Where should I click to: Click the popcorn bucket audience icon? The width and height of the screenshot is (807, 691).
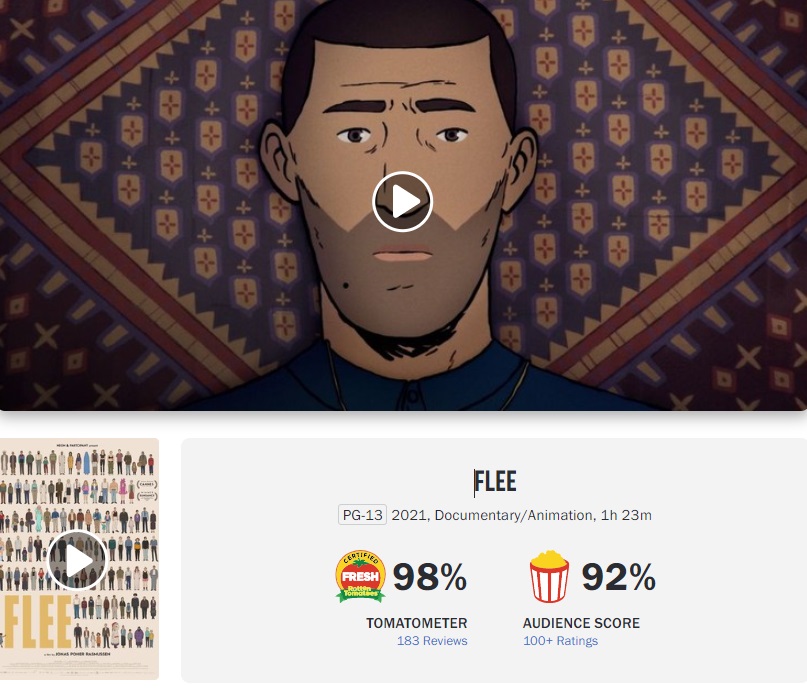(549, 576)
